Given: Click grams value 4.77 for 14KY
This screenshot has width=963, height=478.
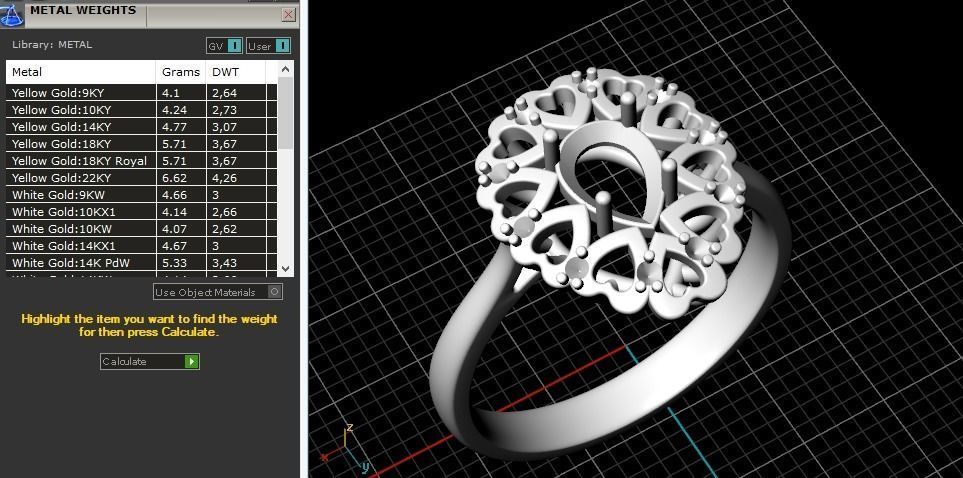Looking at the screenshot, I should click(174, 127).
